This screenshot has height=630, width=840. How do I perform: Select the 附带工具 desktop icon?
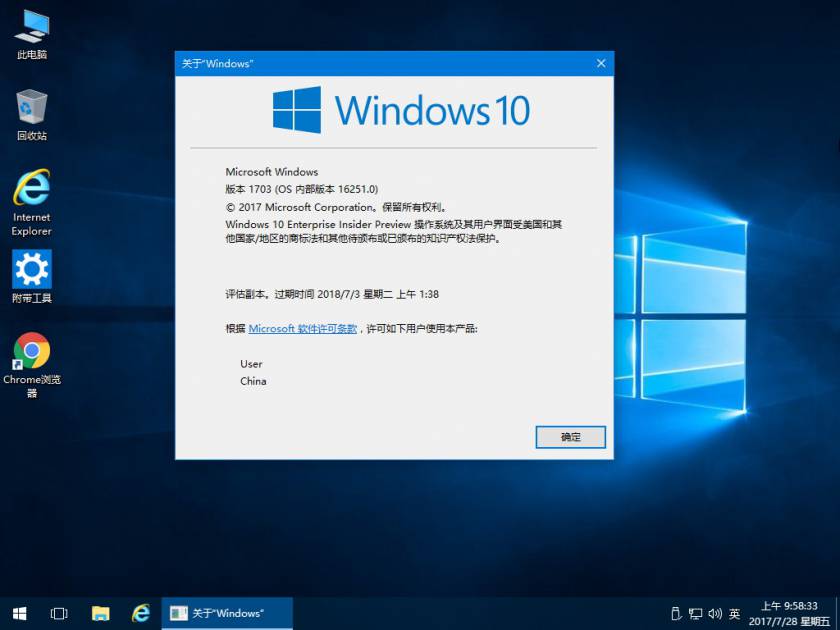(x=32, y=276)
